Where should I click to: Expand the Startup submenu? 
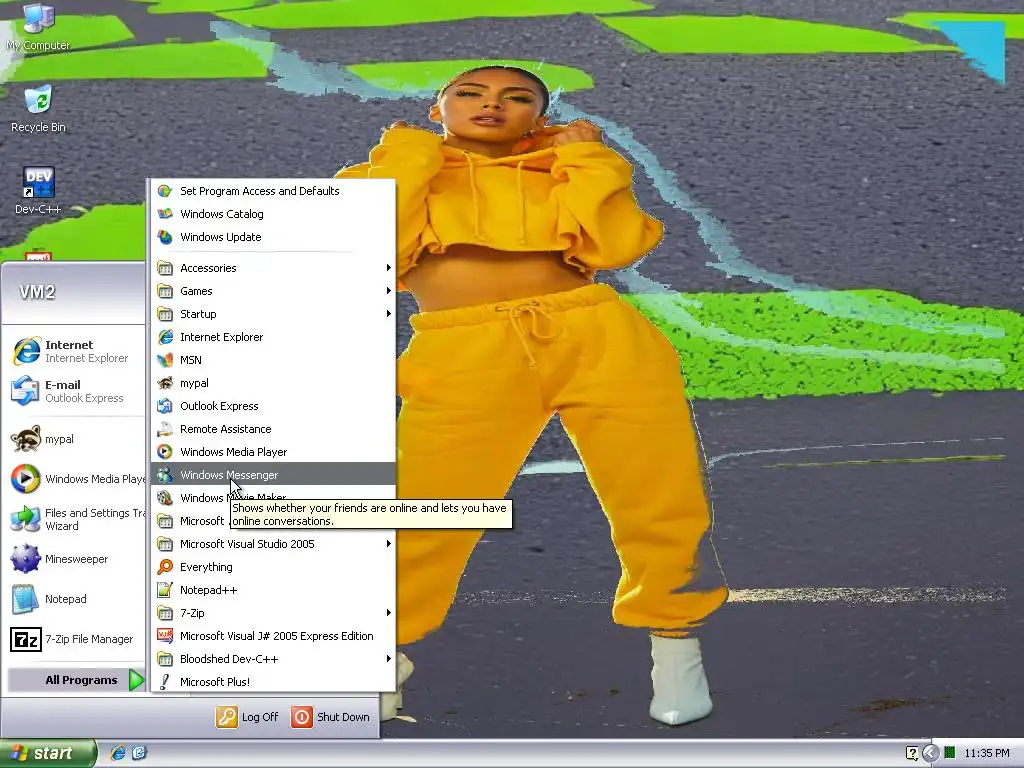pyautogui.click(x=273, y=313)
